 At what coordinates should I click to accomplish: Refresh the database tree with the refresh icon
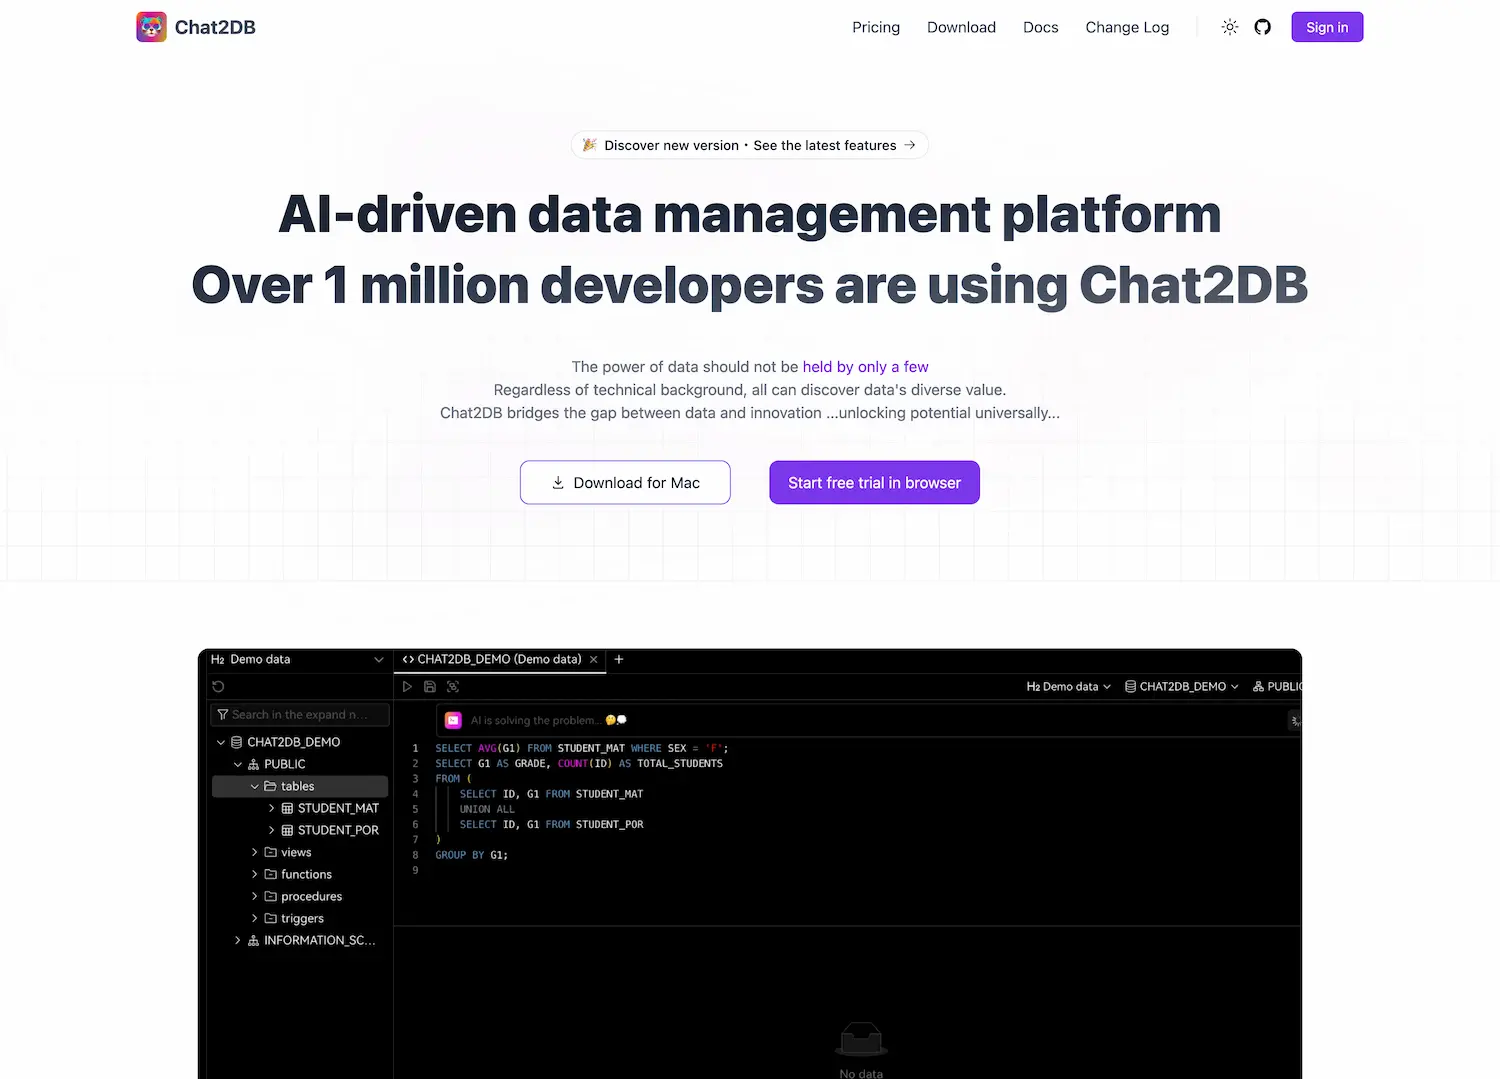[x=218, y=686]
